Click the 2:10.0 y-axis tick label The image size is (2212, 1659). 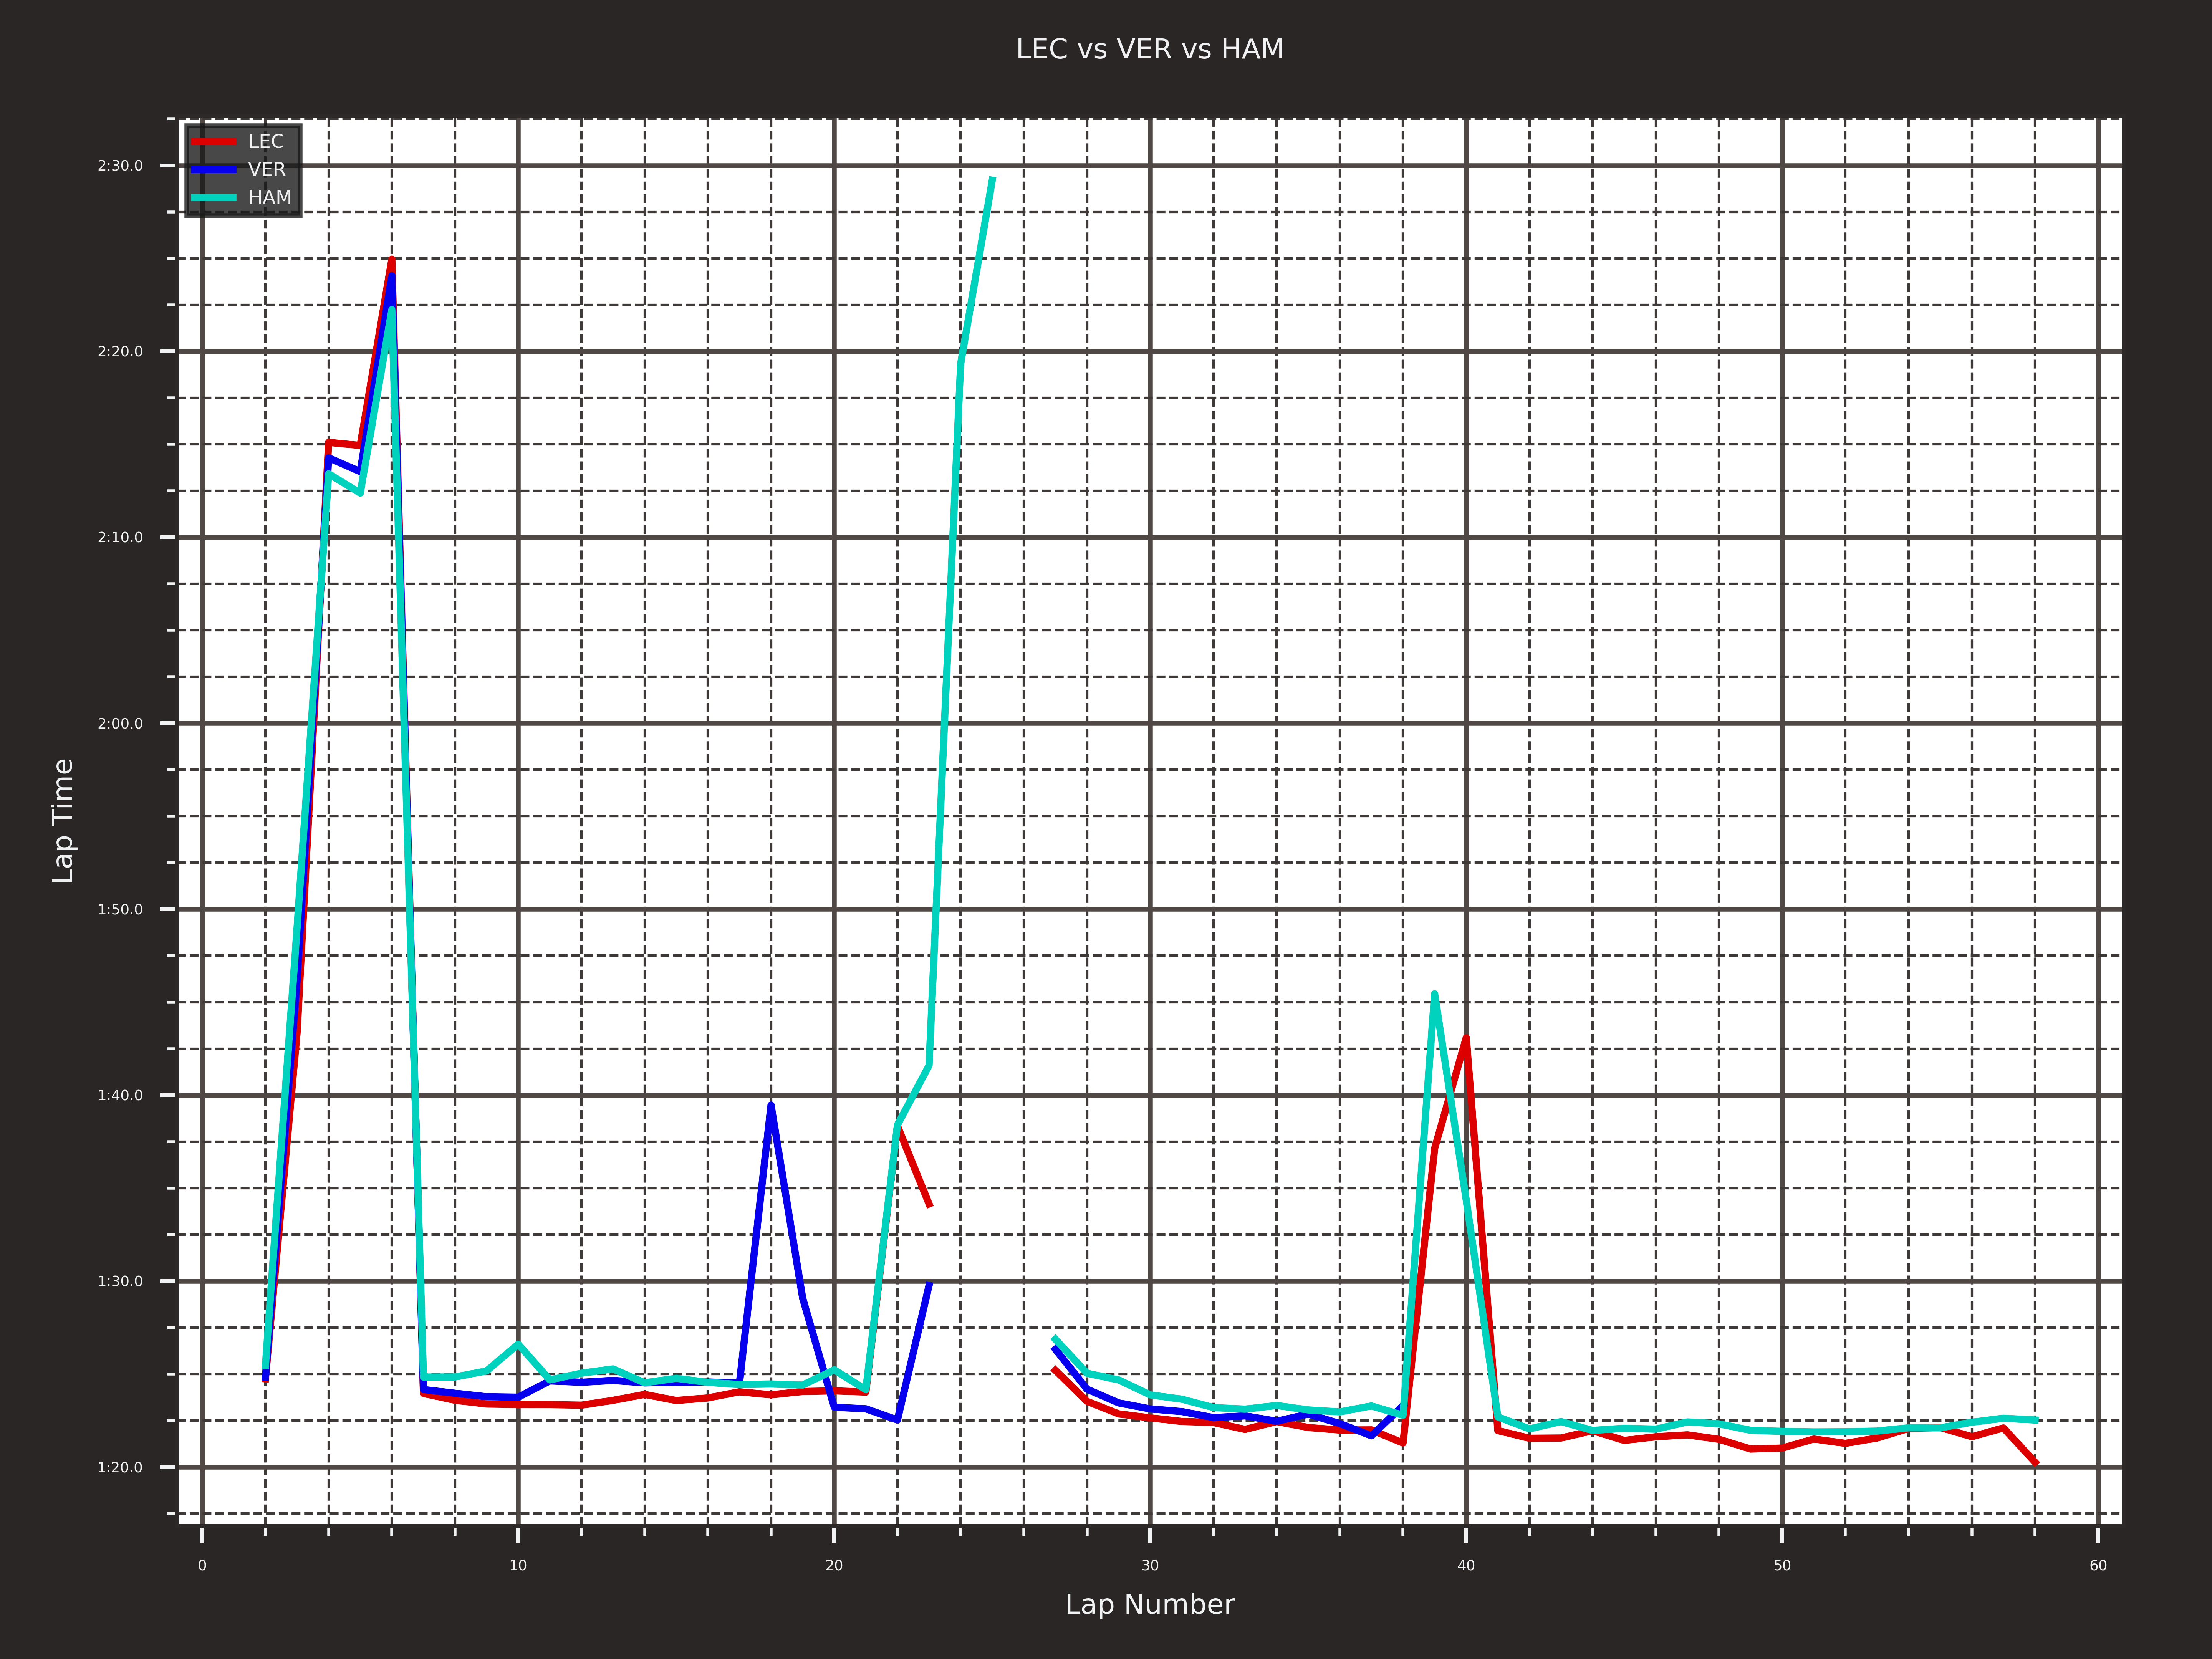(120, 538)
